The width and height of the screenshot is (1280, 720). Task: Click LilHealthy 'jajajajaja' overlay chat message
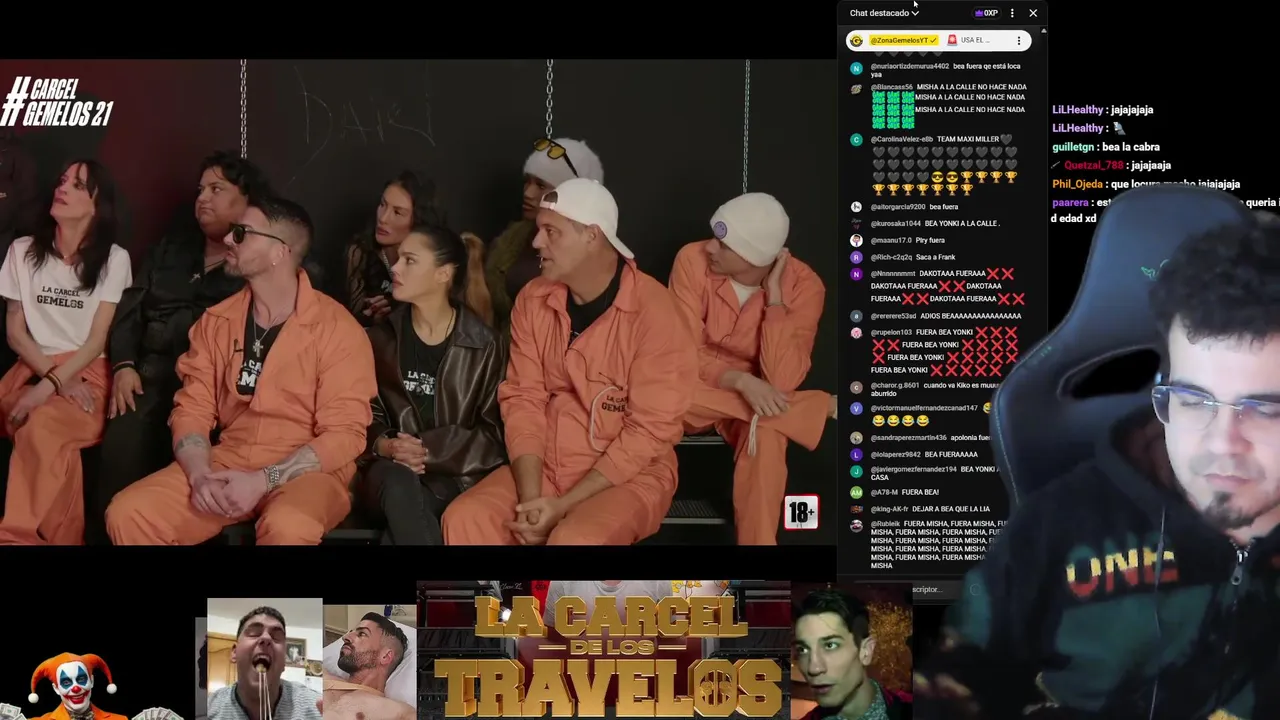pyautogui.click(x=1103, y=110)
